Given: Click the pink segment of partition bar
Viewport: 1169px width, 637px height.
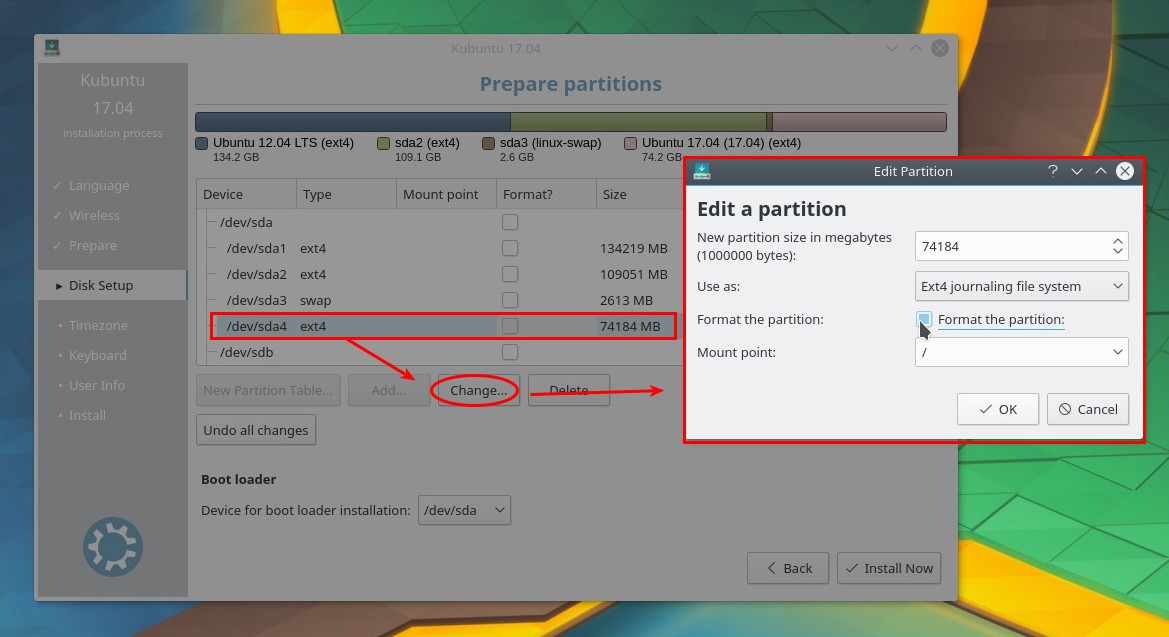Looking at the screenshot, I should coord(860,122).
